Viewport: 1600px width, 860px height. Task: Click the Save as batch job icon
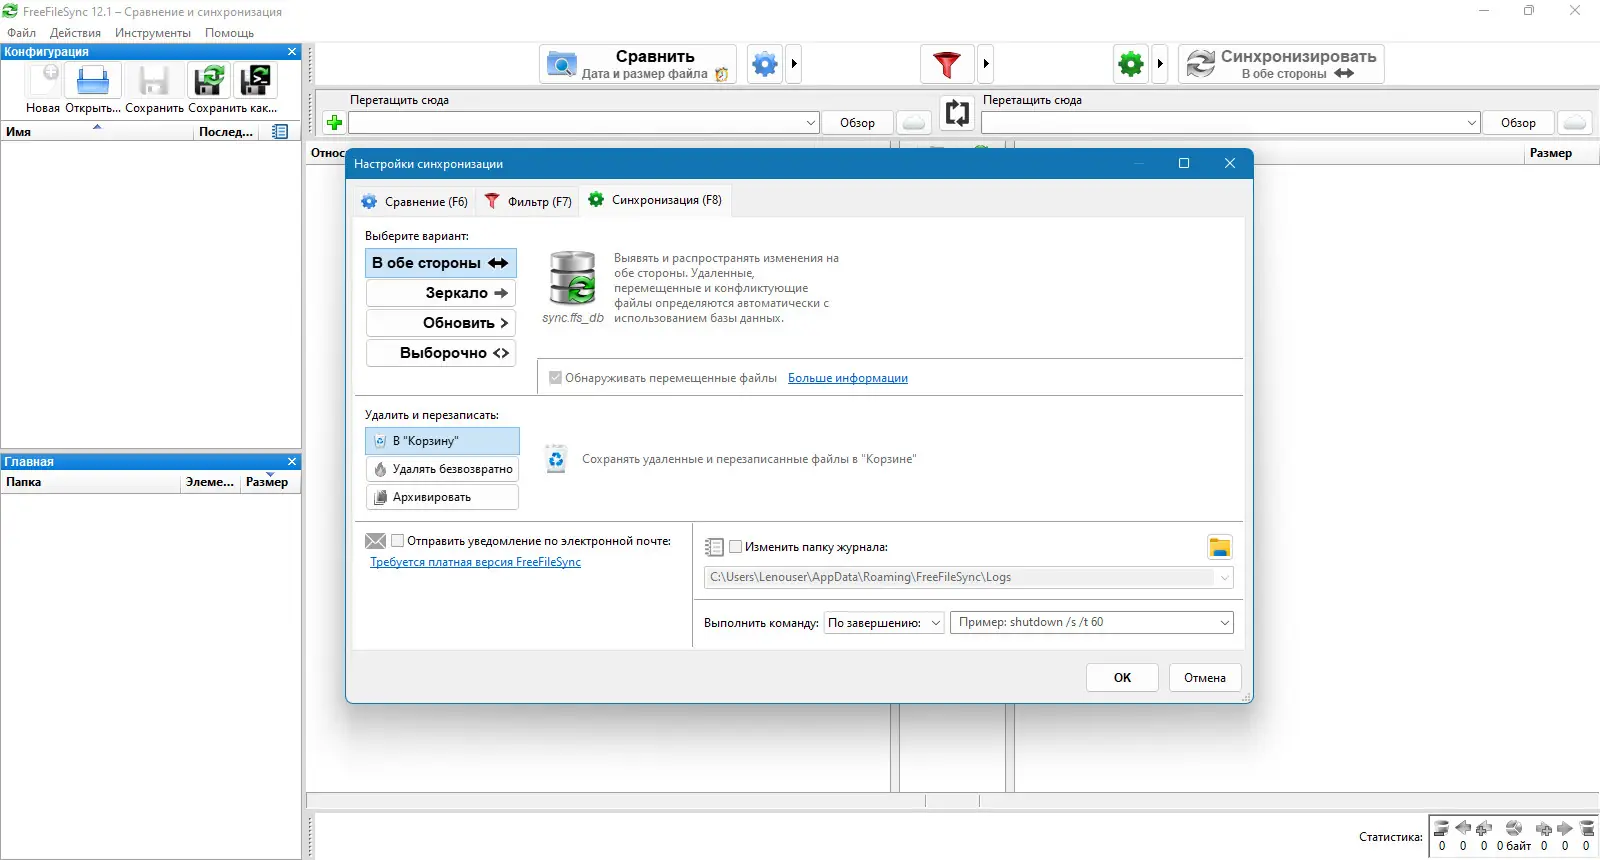coord(256,81)
